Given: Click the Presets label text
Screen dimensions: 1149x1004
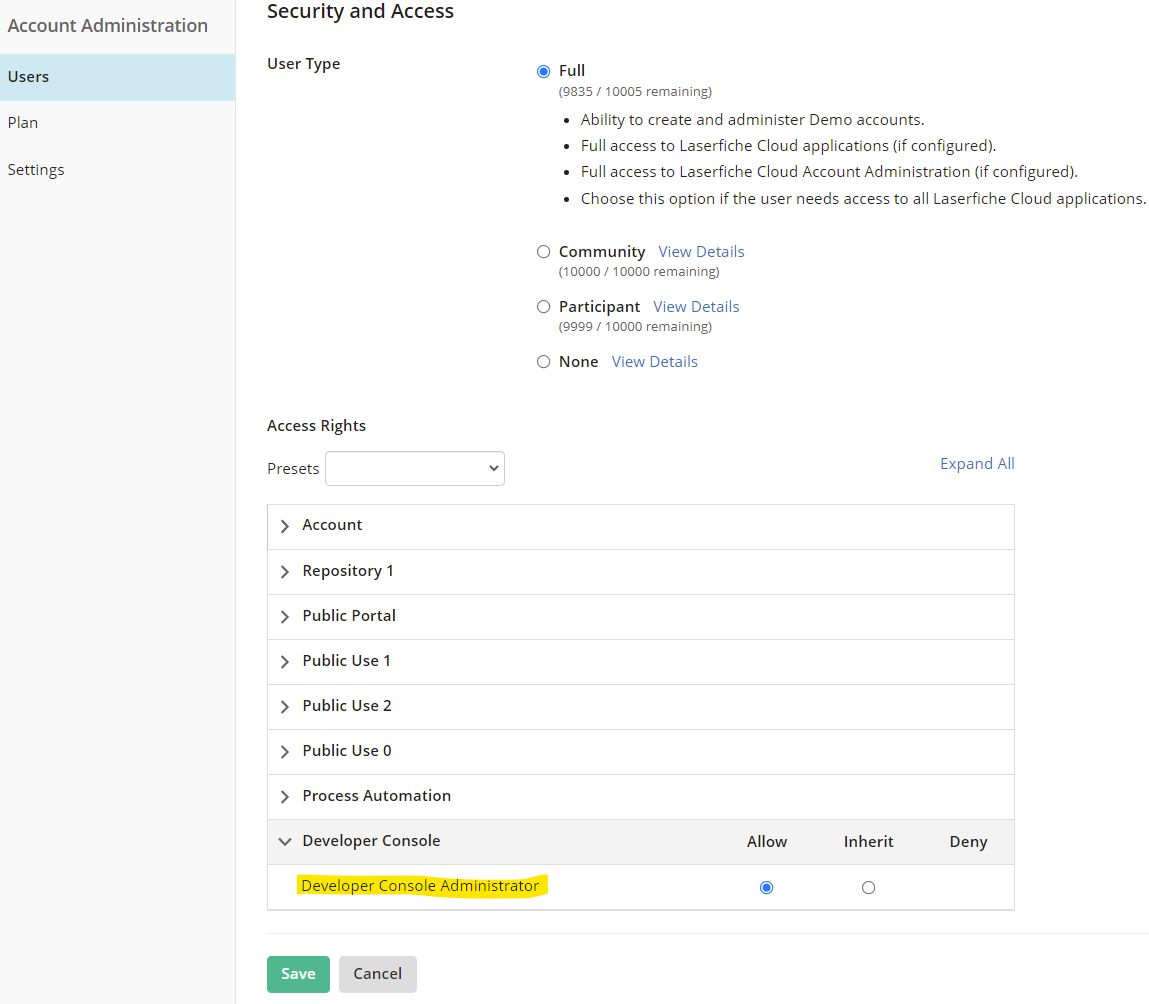Looking at the screenshot, I should coord(293,469).
